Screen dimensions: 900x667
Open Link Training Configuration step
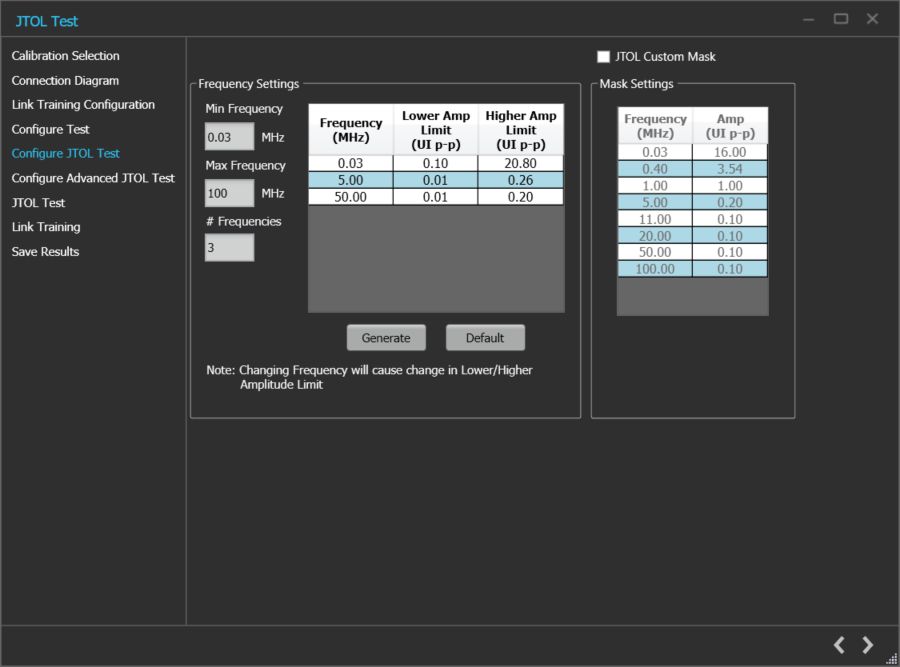[83, 104]
